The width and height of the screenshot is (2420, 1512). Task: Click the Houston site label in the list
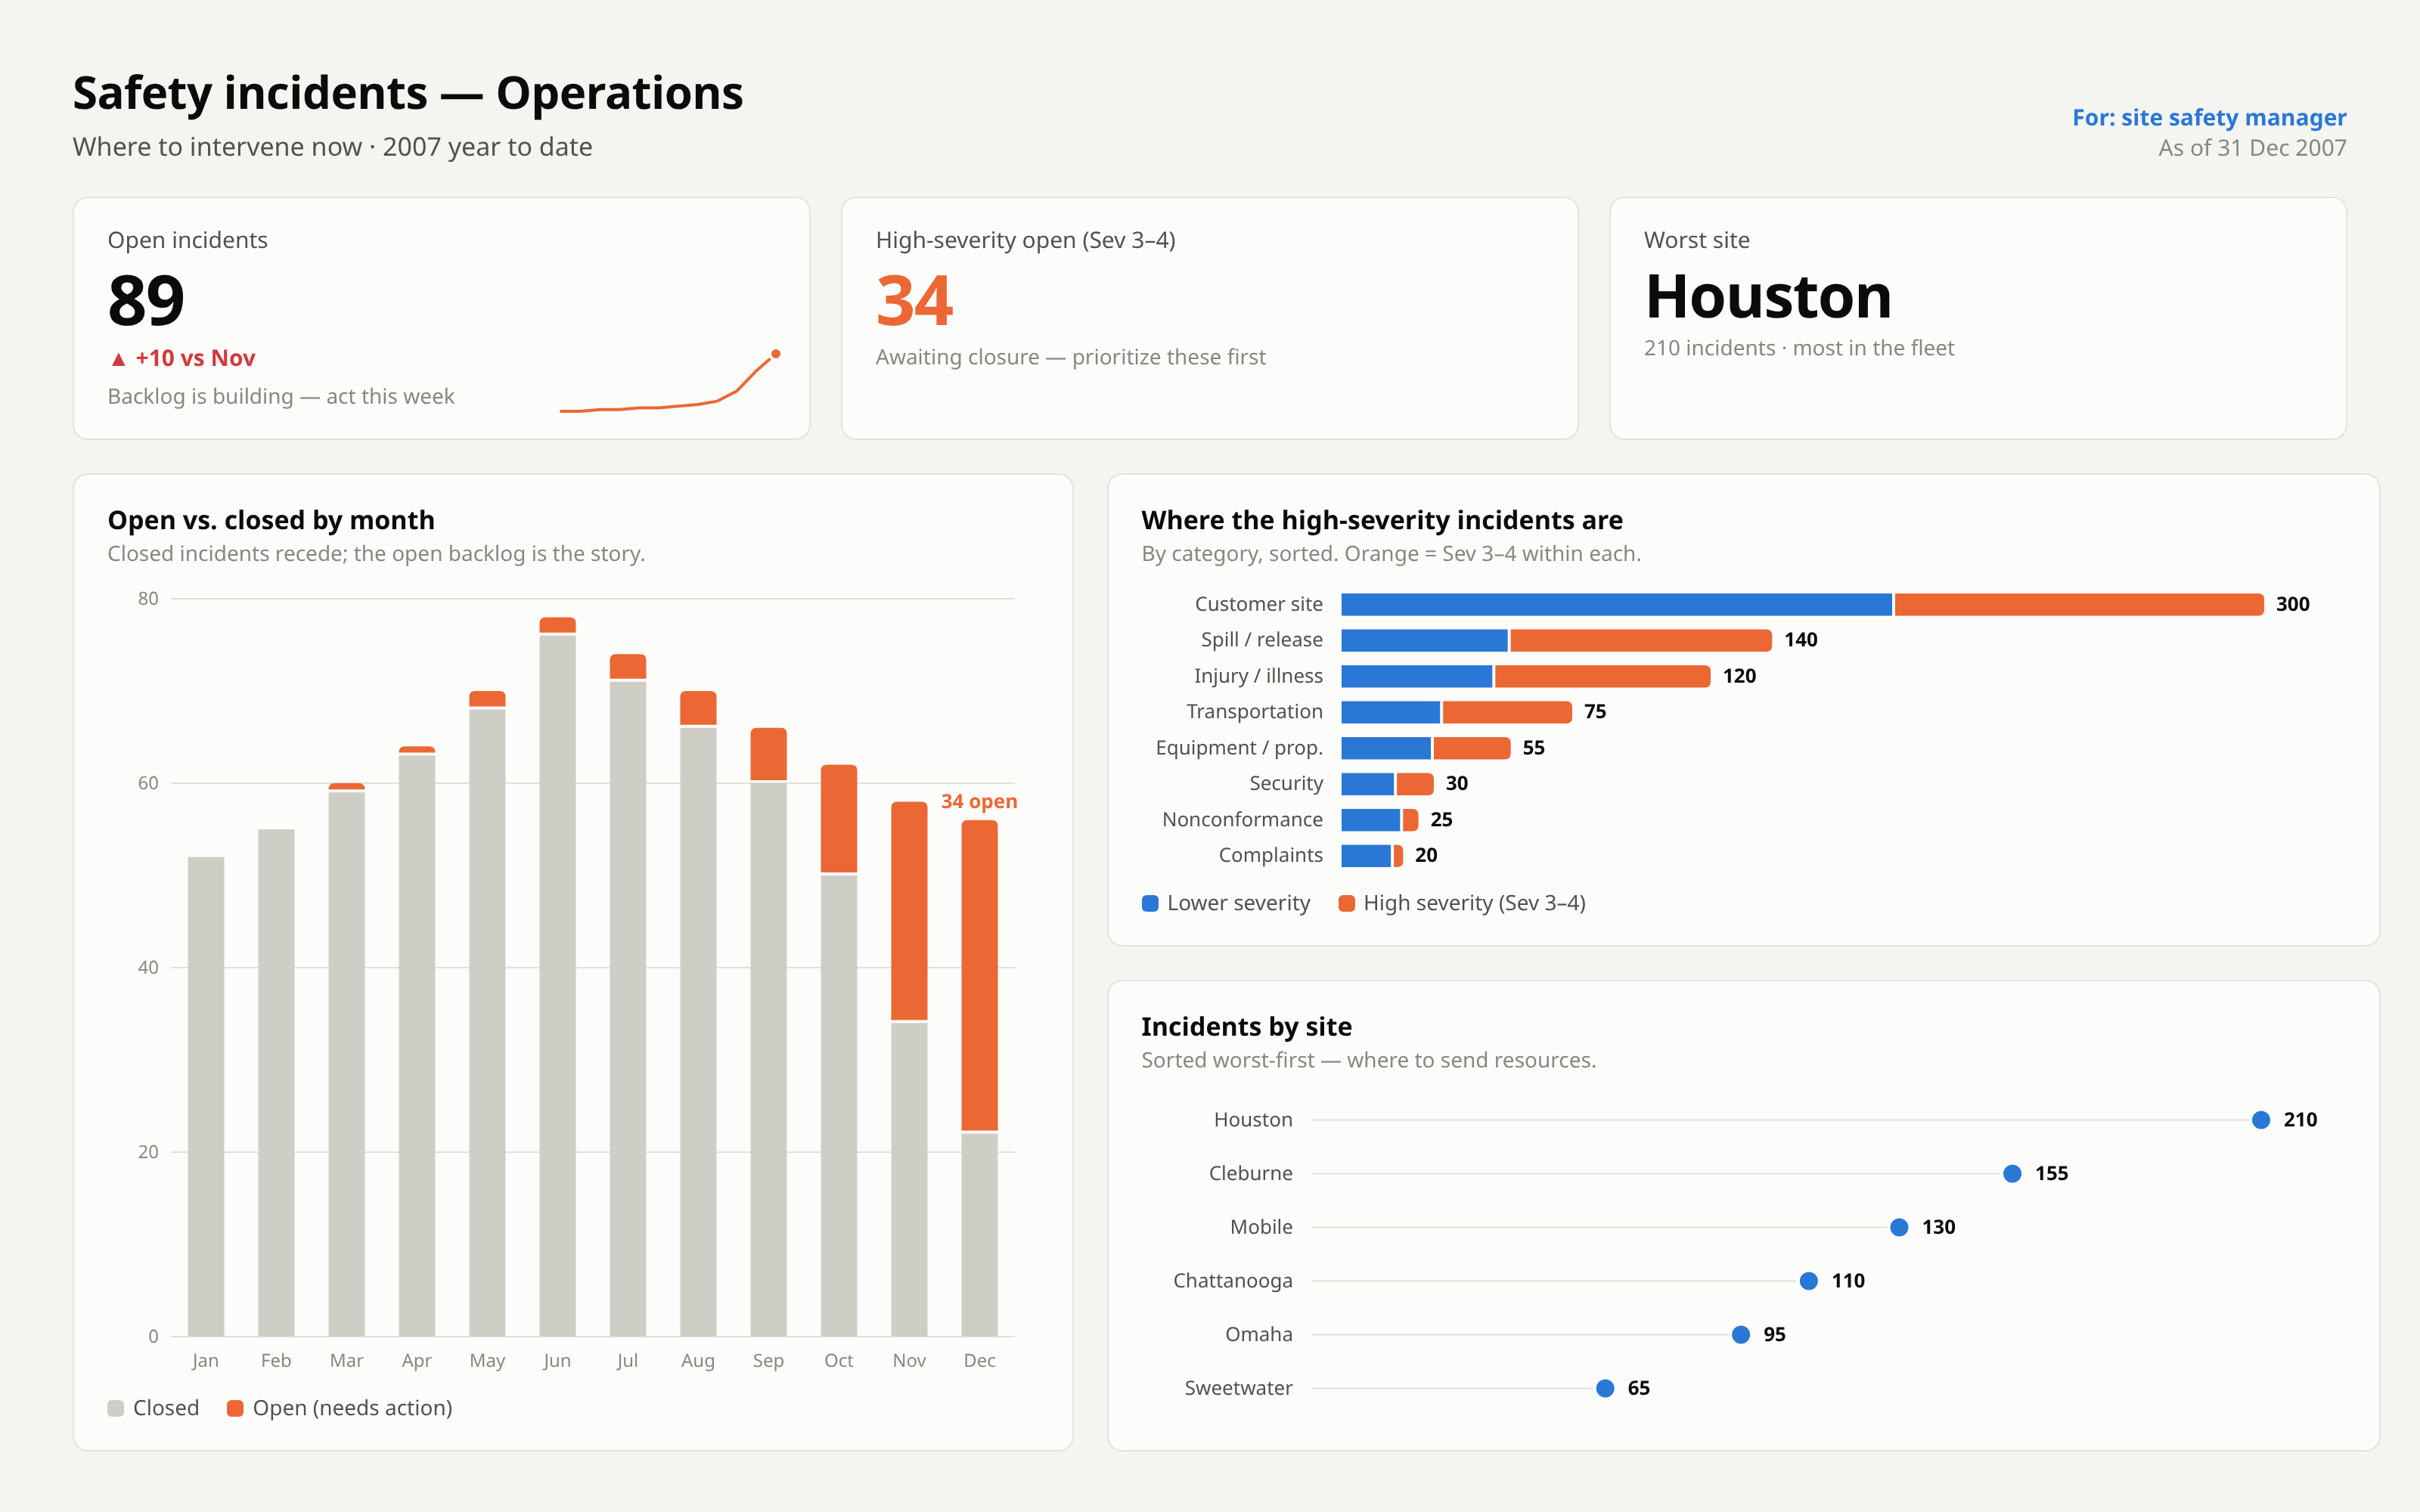[1253, 1120]
